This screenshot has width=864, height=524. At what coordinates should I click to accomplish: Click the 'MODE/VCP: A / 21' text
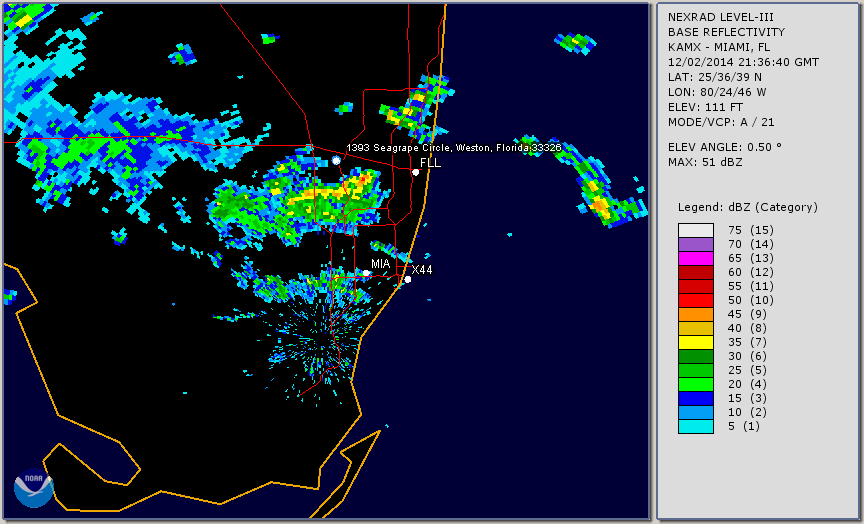pyautogui.click(x=721, y=122)
